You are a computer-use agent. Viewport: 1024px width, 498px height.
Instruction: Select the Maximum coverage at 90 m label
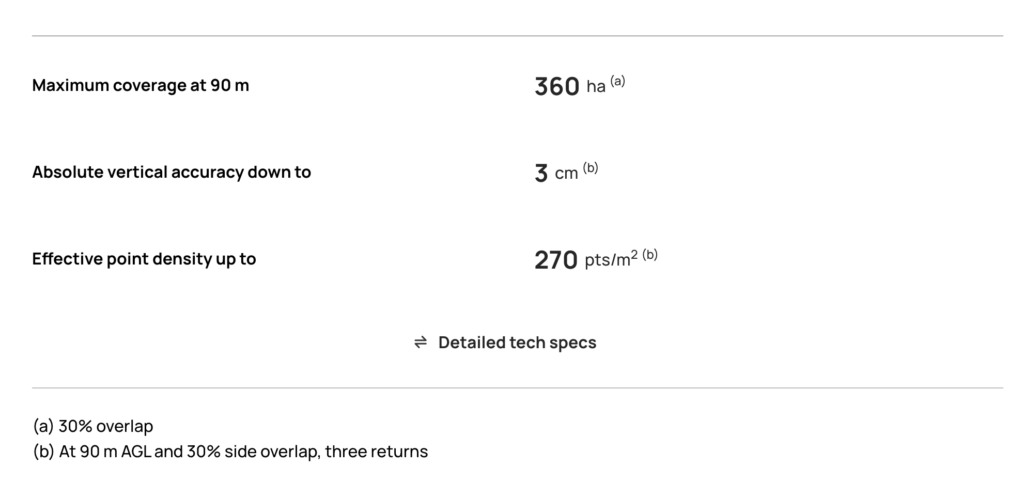click(x=141, y=86)
